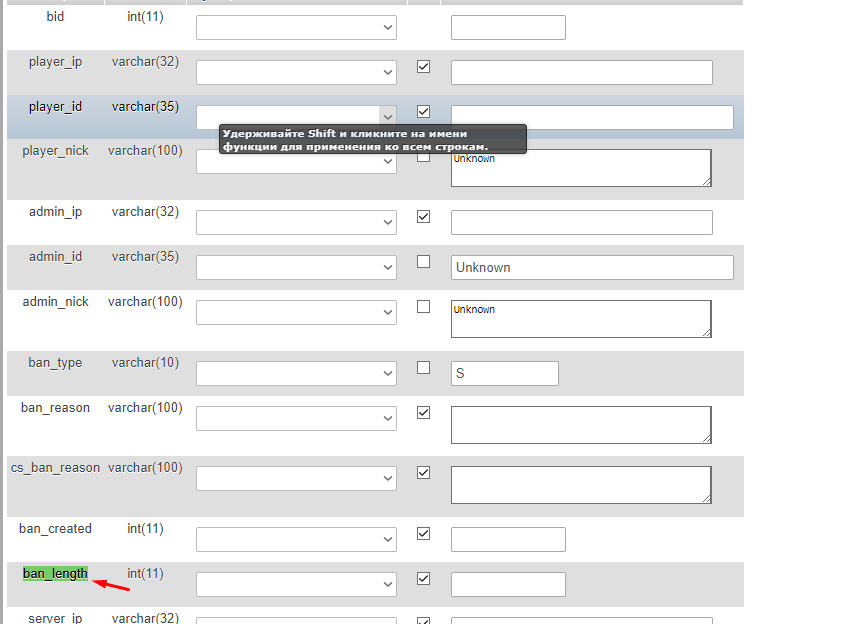Expand function dropdown for admin_id row
Viewport: 862px width, 624px height.
pyautogui.click(x=296, y=267)
